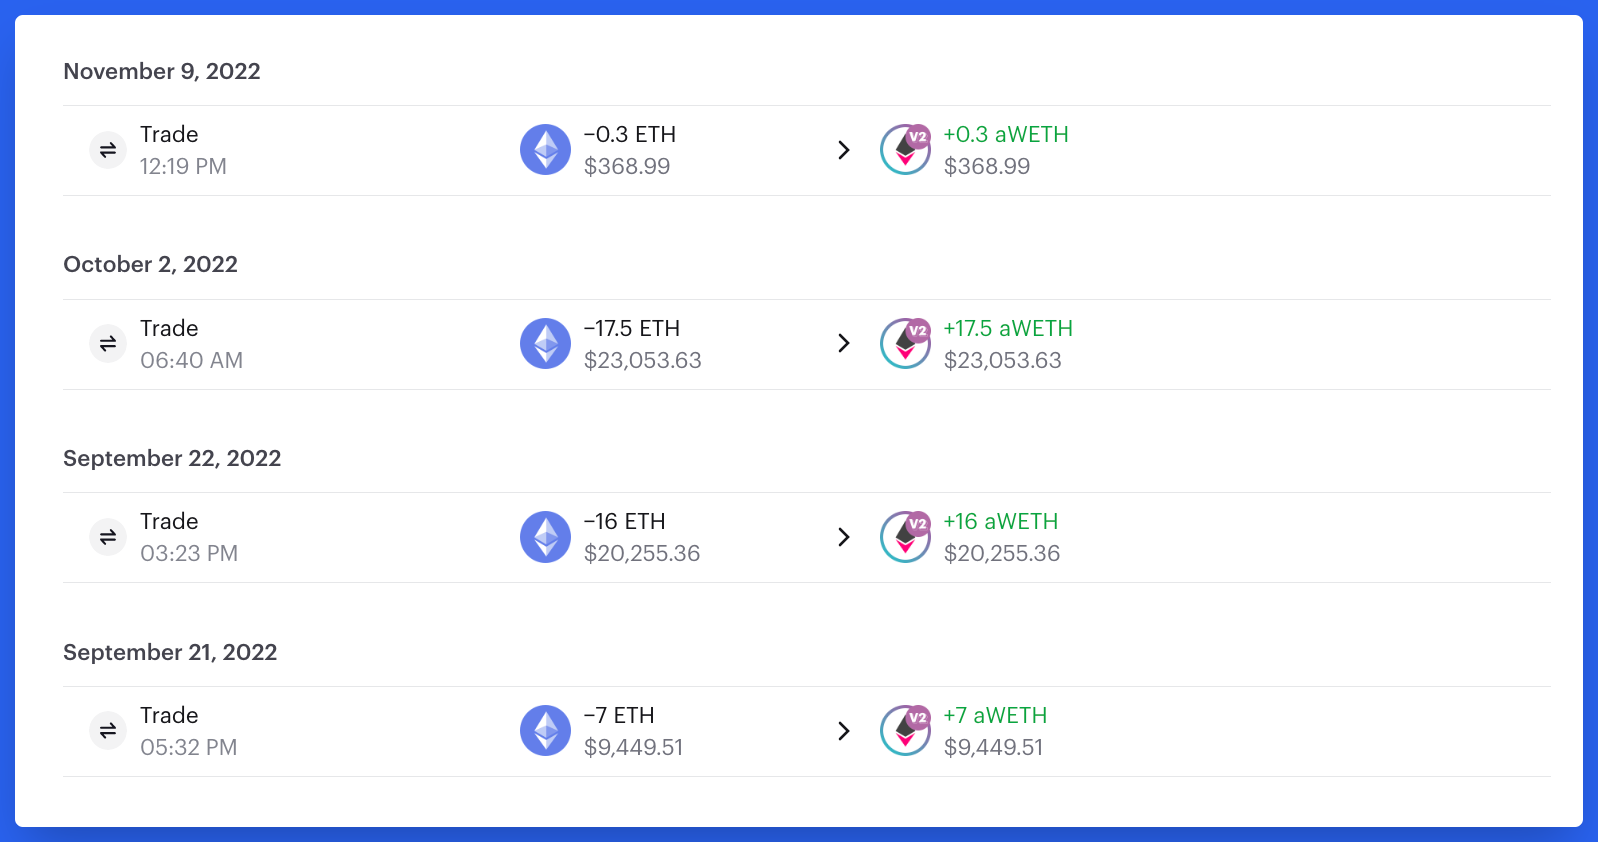The width and height of the screenshot is (1598, 842).
Task: Expand details for the −17.5 ETH trade
Action: point(845,343)
